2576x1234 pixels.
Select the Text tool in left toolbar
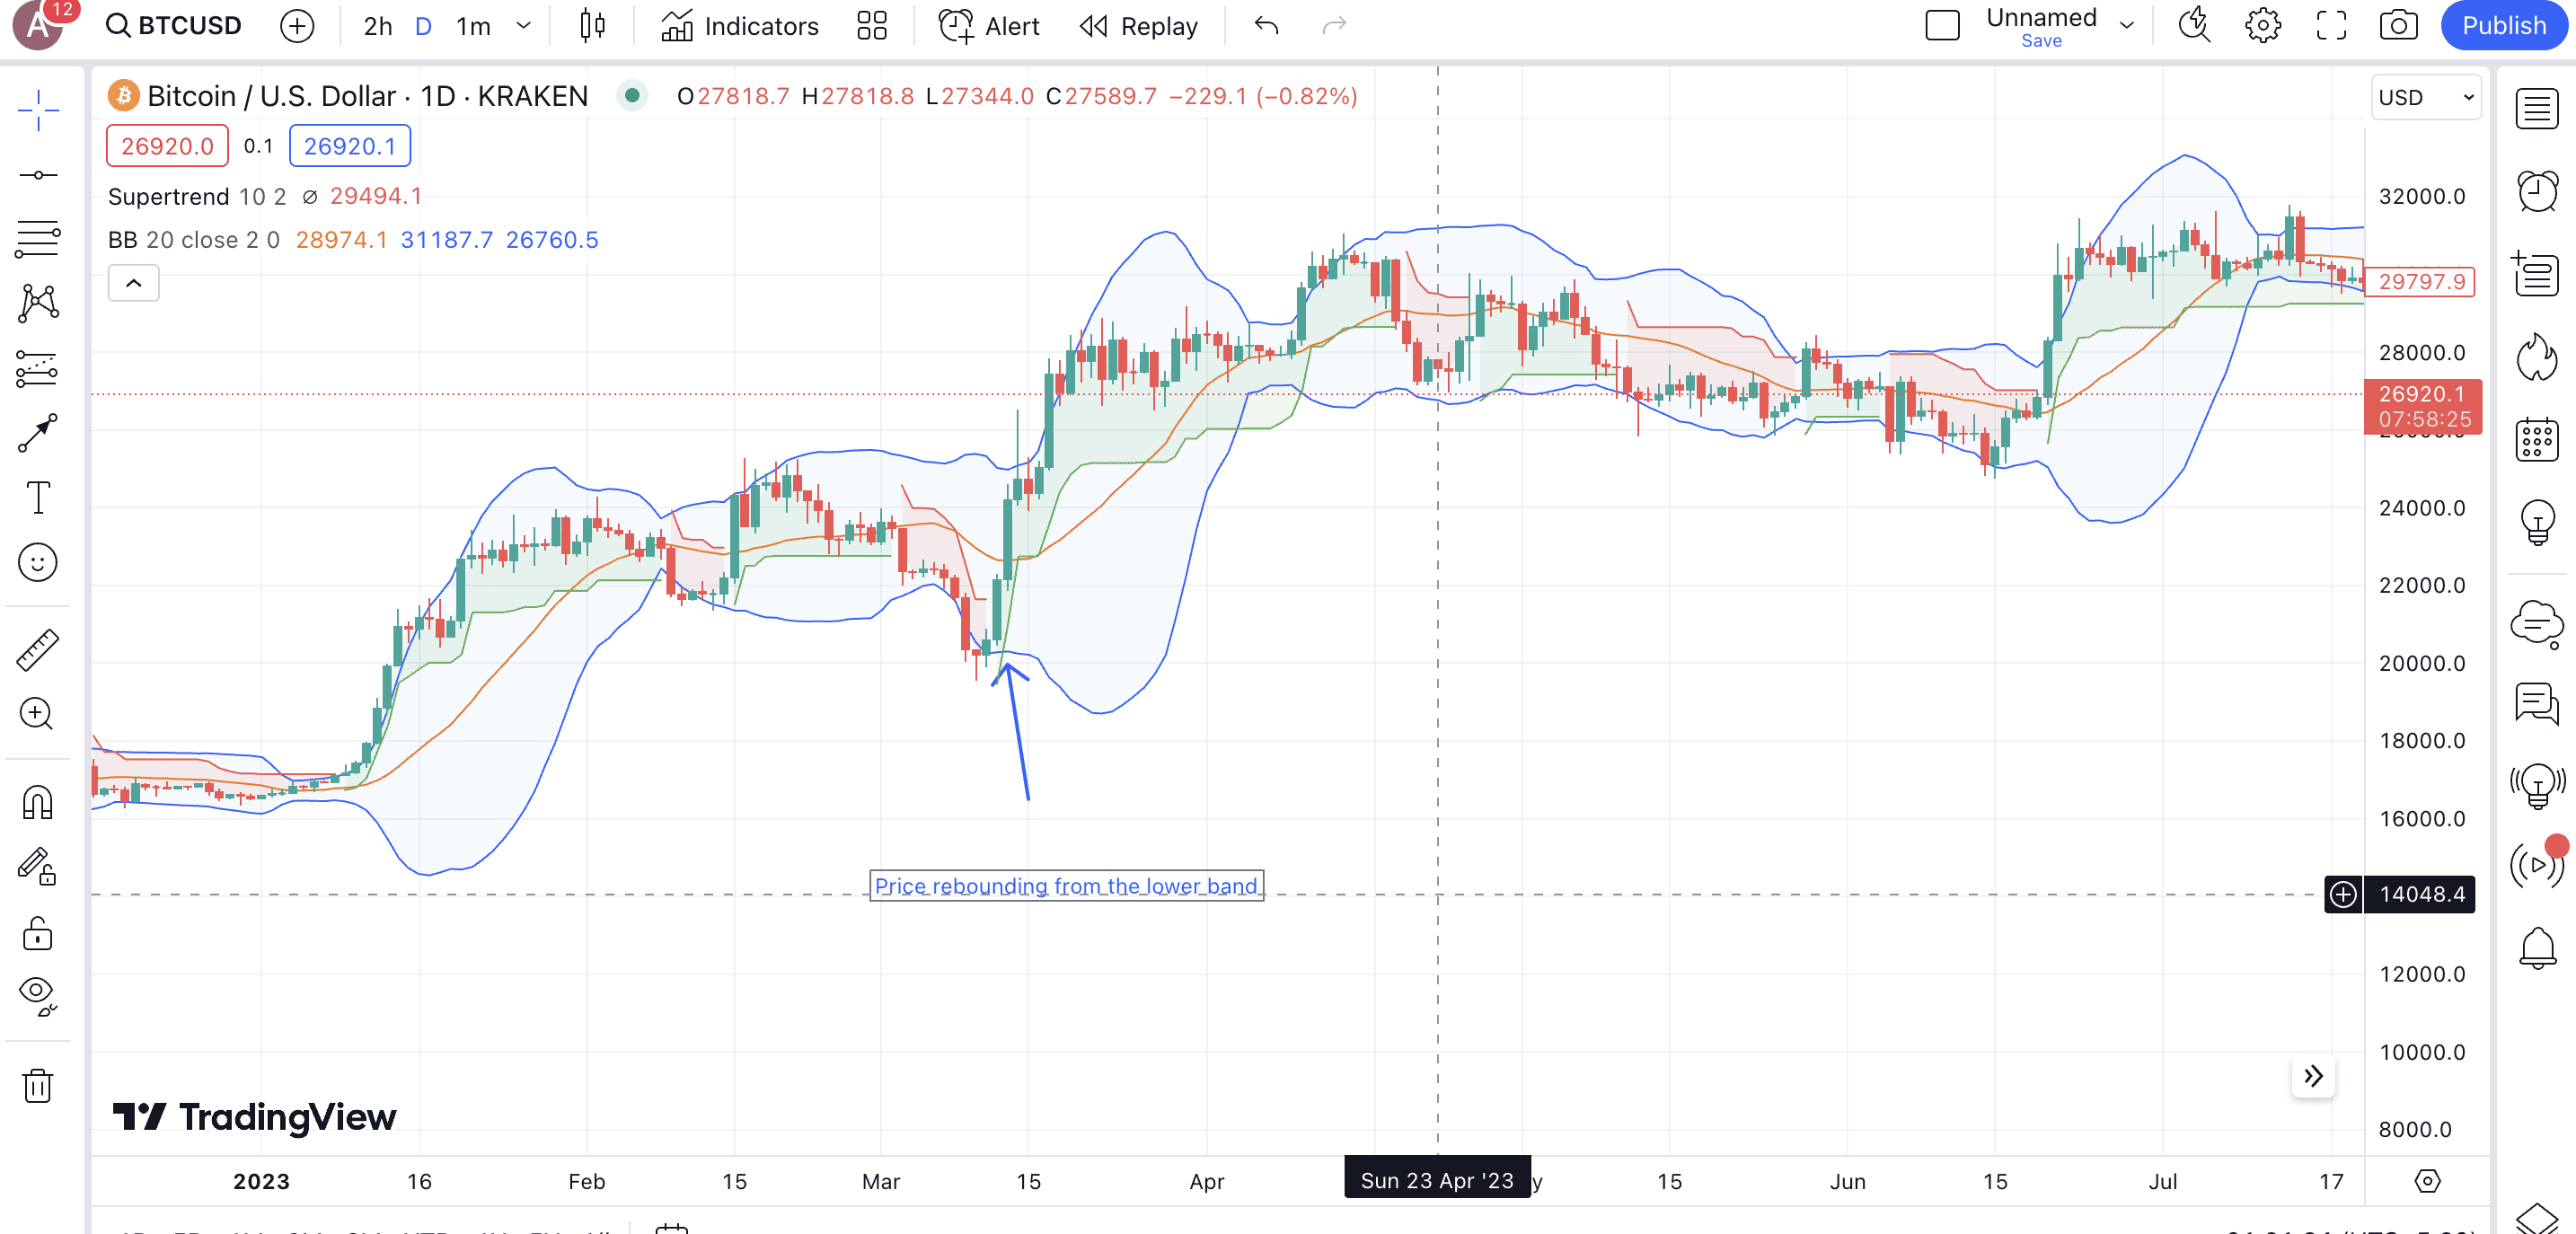(x=38, y=497)
